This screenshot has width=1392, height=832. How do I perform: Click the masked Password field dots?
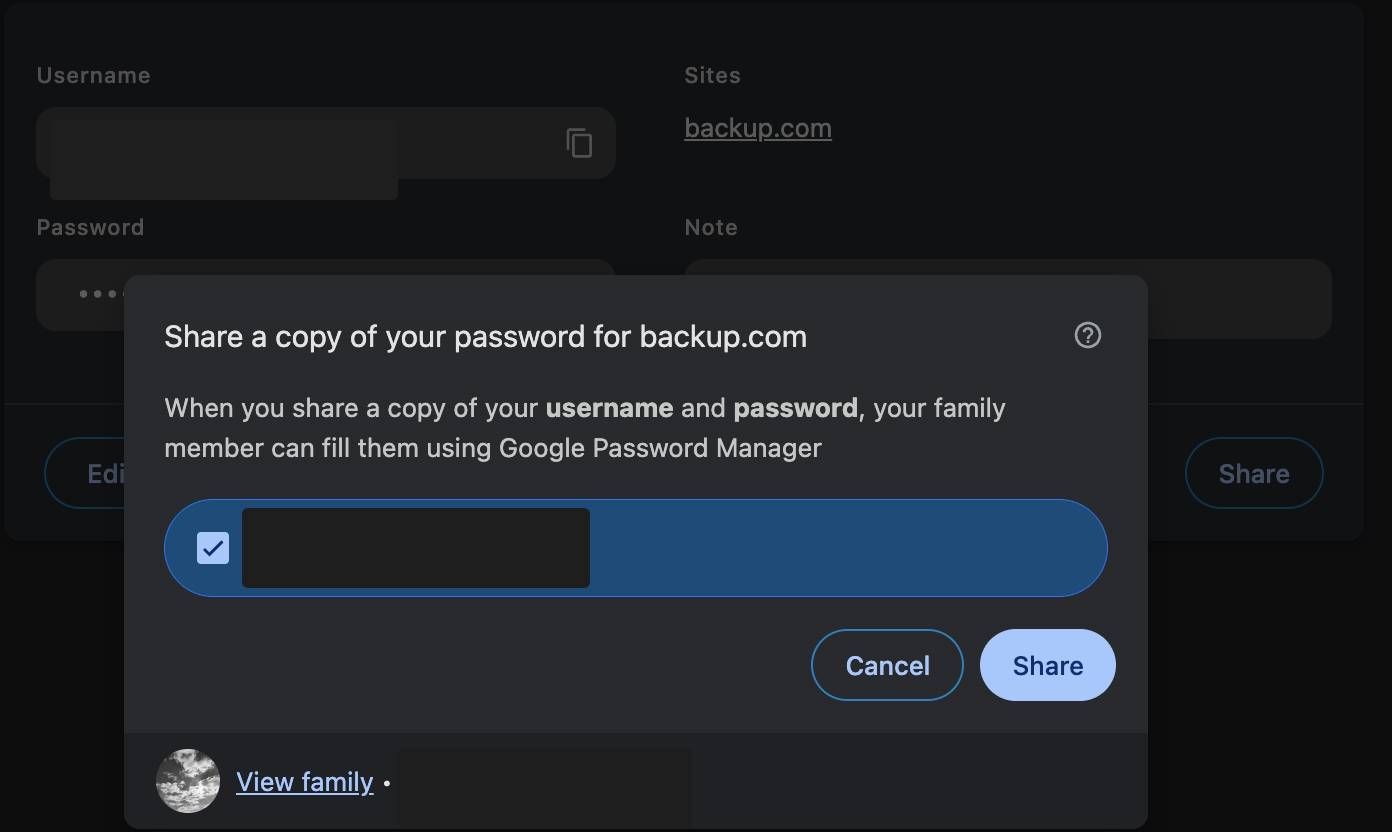[x=102, y=294]
